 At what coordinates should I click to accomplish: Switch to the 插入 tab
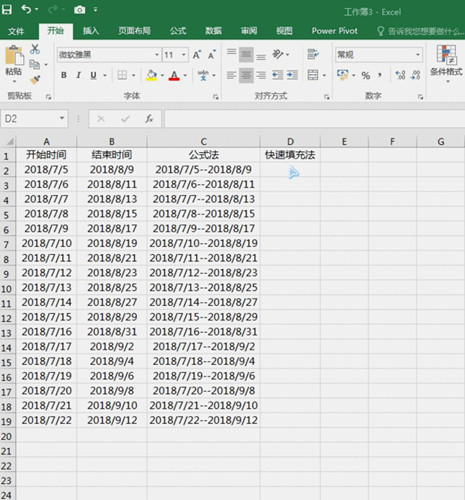[91, 31]
